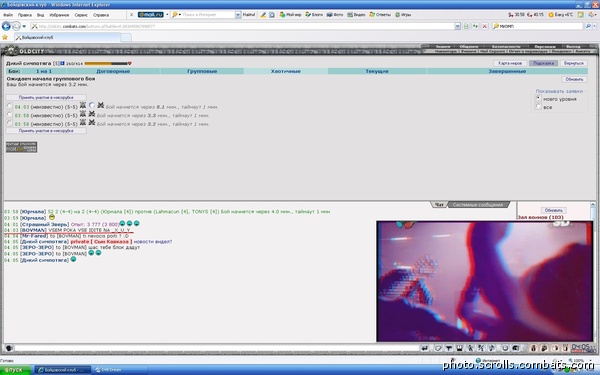Select the 'все' radio button under Показывать заявки
Viewport: 600px width, 375px height.
(x=538, y=107)
